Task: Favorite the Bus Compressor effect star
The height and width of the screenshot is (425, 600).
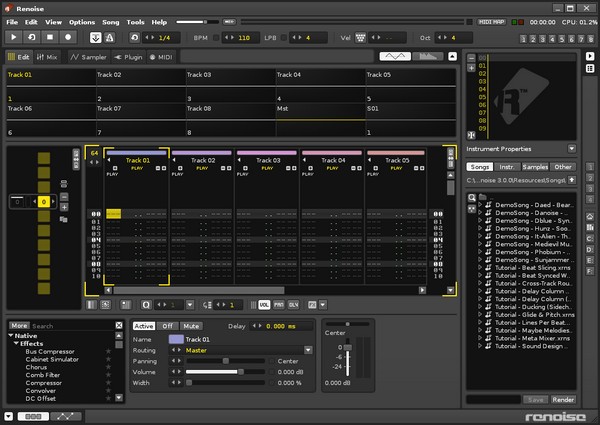Action: tap(108, 352)
